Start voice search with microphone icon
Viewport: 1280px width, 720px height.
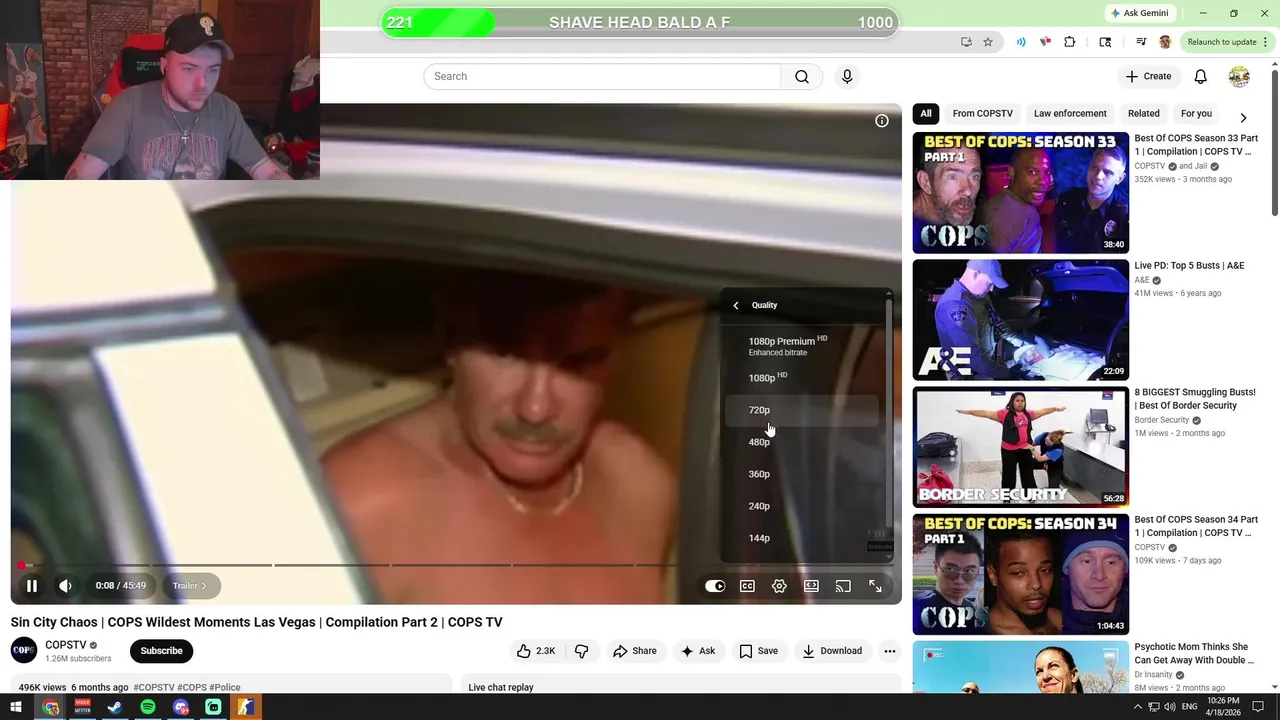coord(847,76)
